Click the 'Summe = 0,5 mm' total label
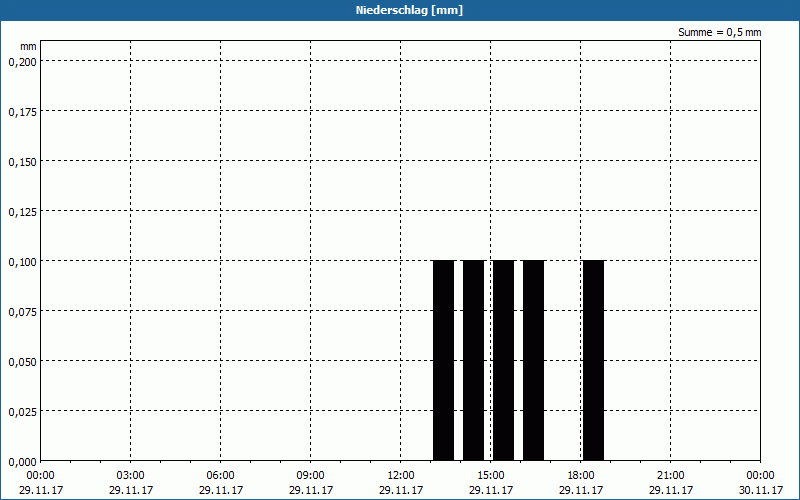 pyautogui.click(x=719, y=32)
